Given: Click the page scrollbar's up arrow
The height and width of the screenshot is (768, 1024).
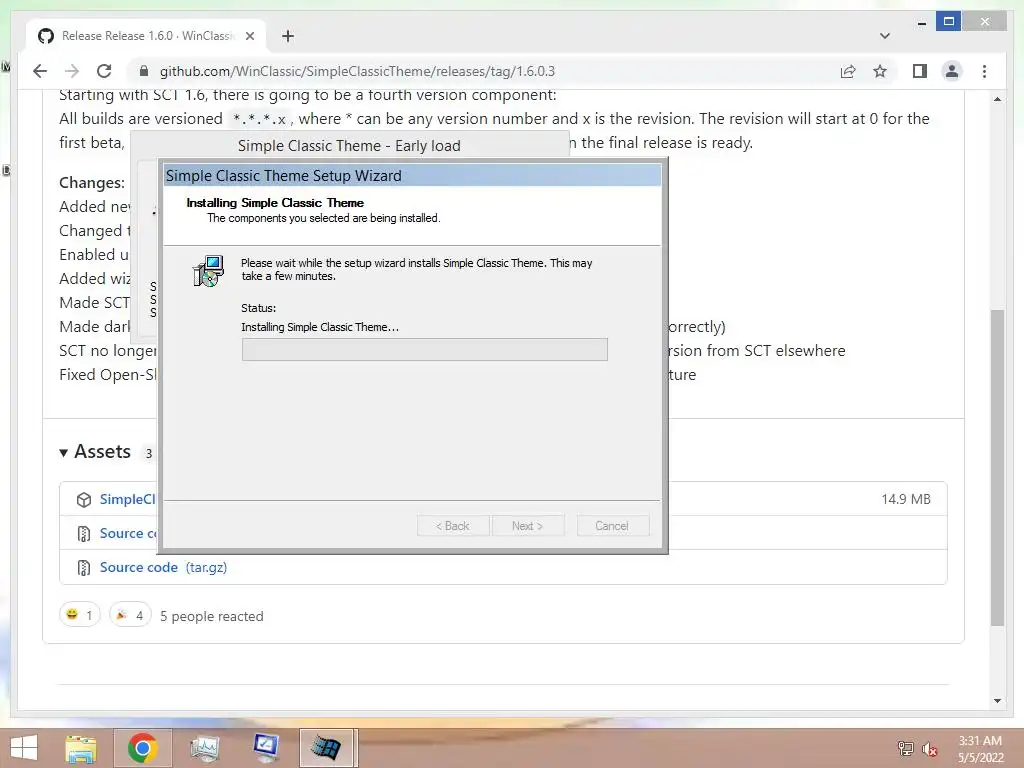Looking at the screenshot, I should [997, 99].
